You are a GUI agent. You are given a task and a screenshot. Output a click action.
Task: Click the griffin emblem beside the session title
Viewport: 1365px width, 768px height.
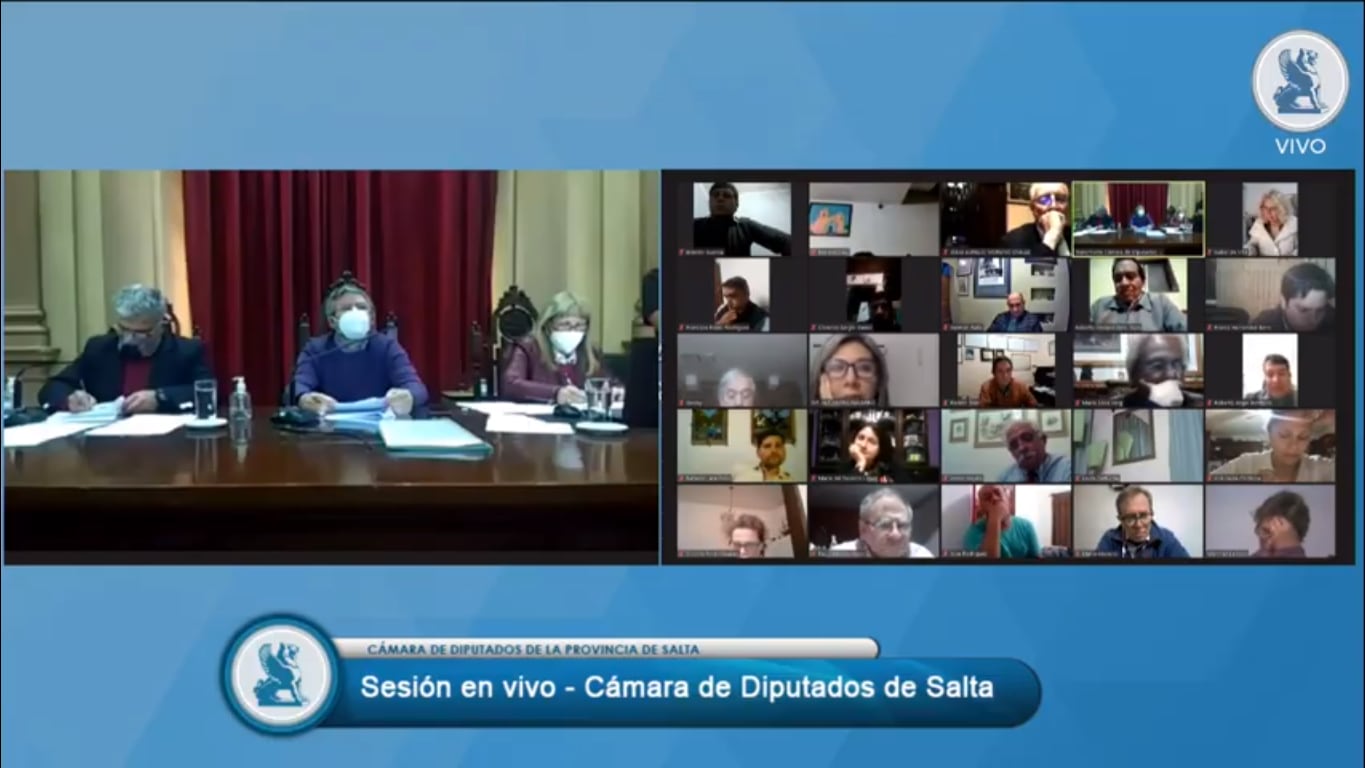coord(280,674)
